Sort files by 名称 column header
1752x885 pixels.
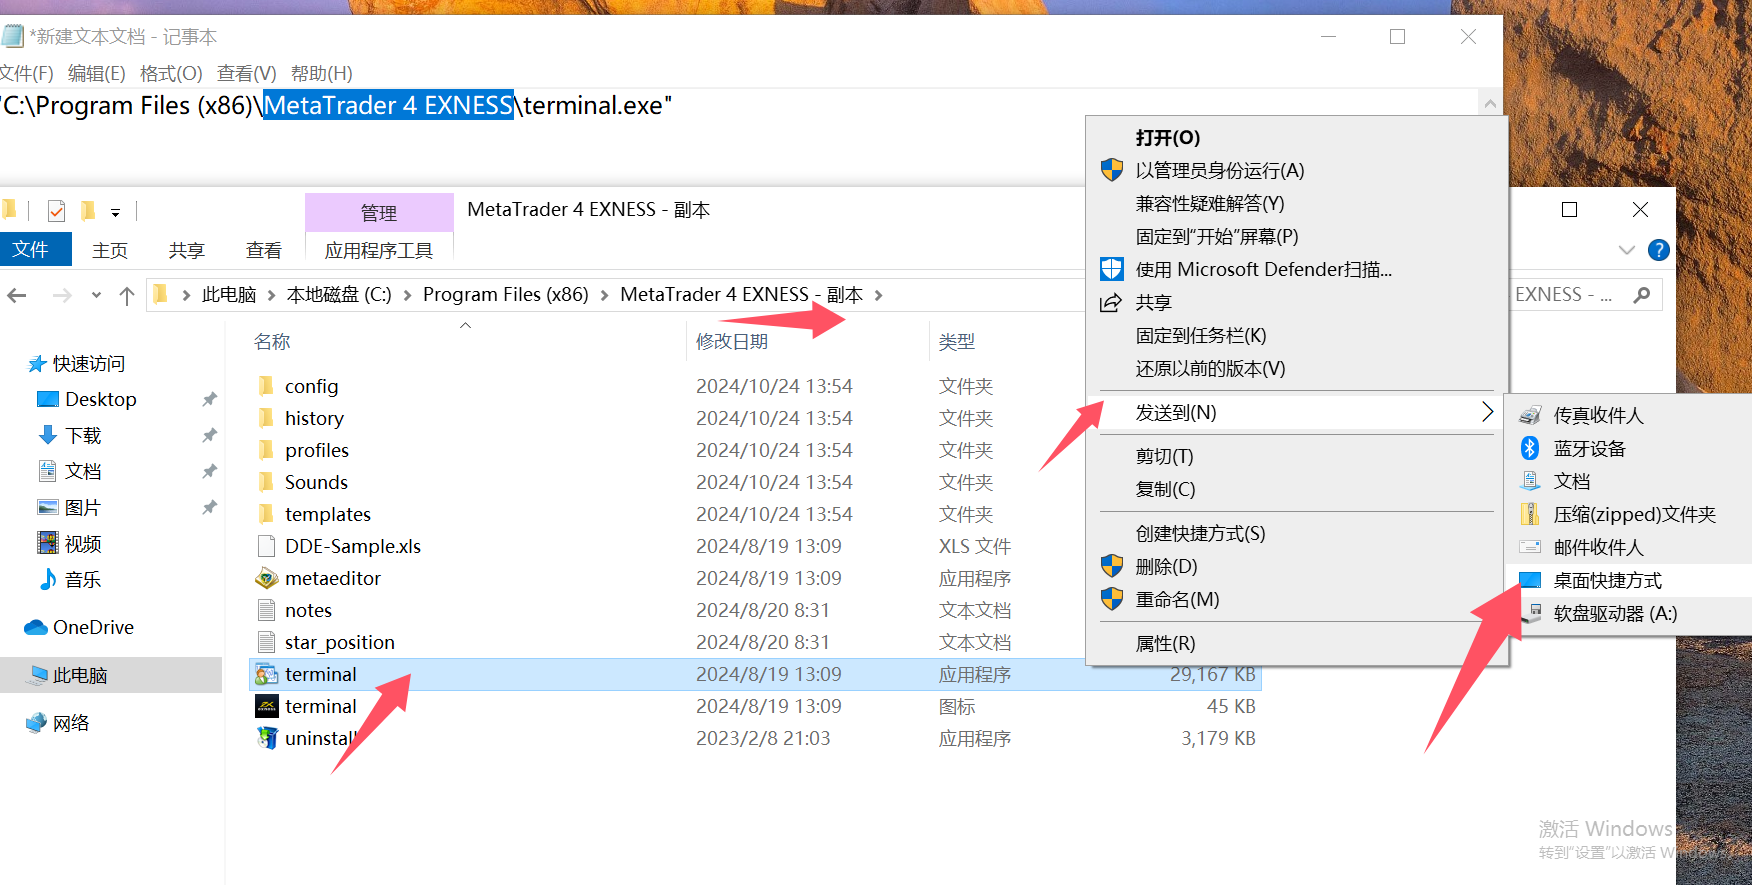click(272, 341)
